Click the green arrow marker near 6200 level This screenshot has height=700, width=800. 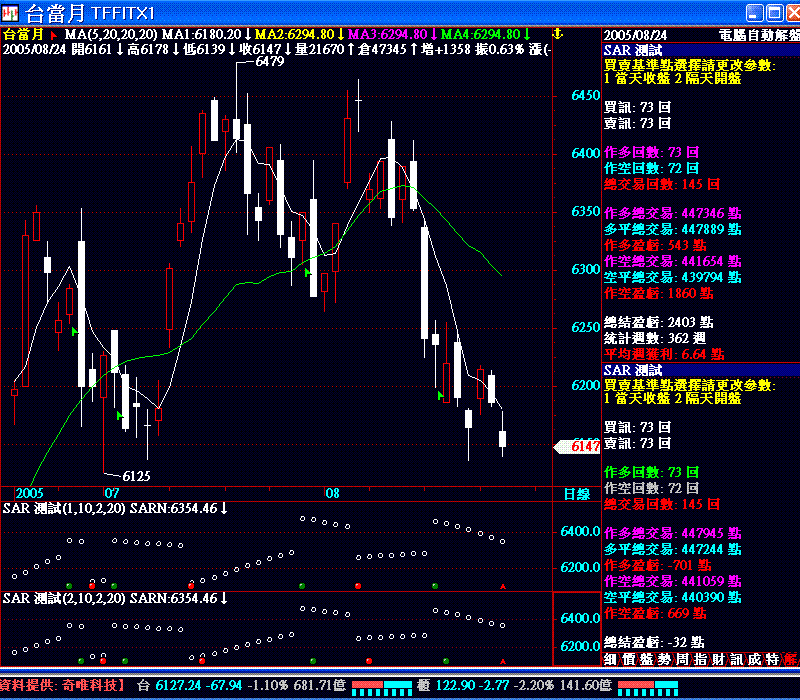coord(441,395)
